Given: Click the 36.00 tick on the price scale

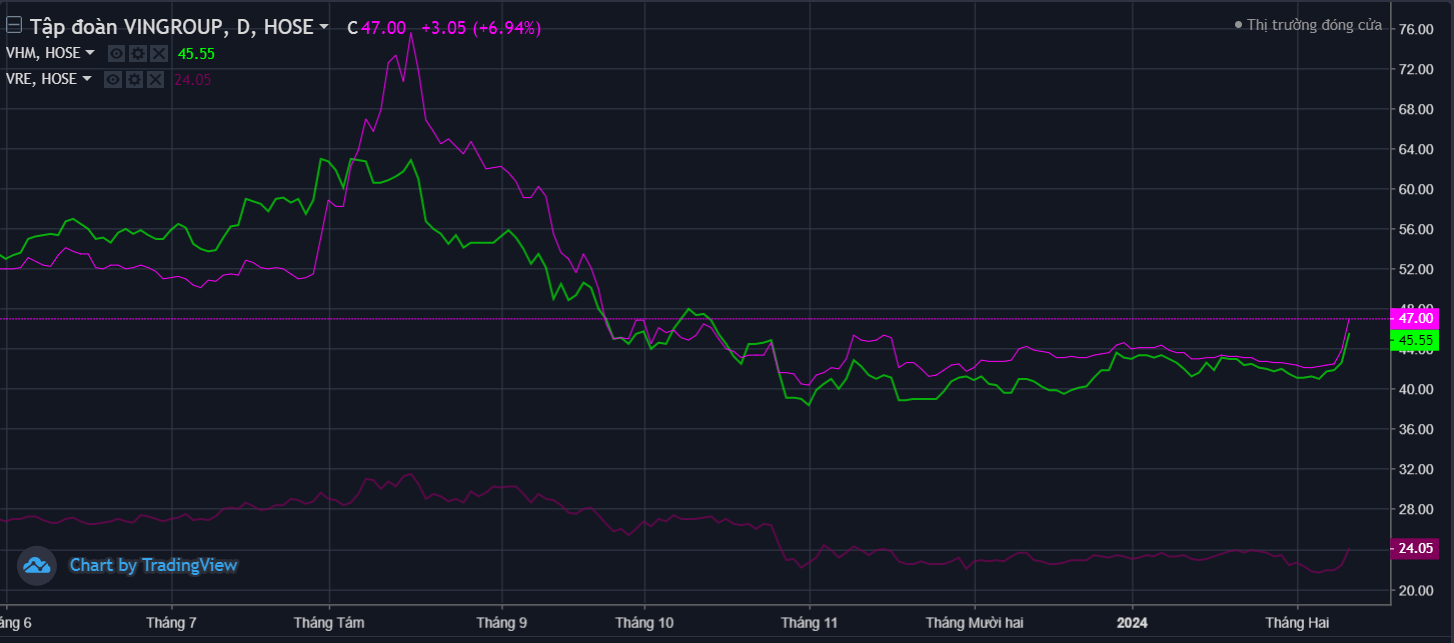Looking at the screenshot, I should click(x=1416, y=429).
